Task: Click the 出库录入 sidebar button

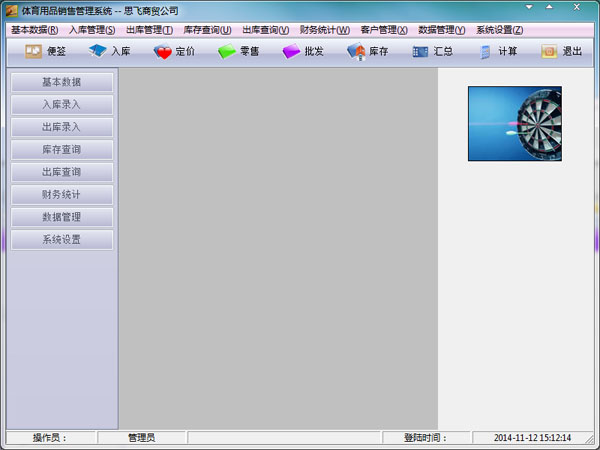Action: [62, 127]
